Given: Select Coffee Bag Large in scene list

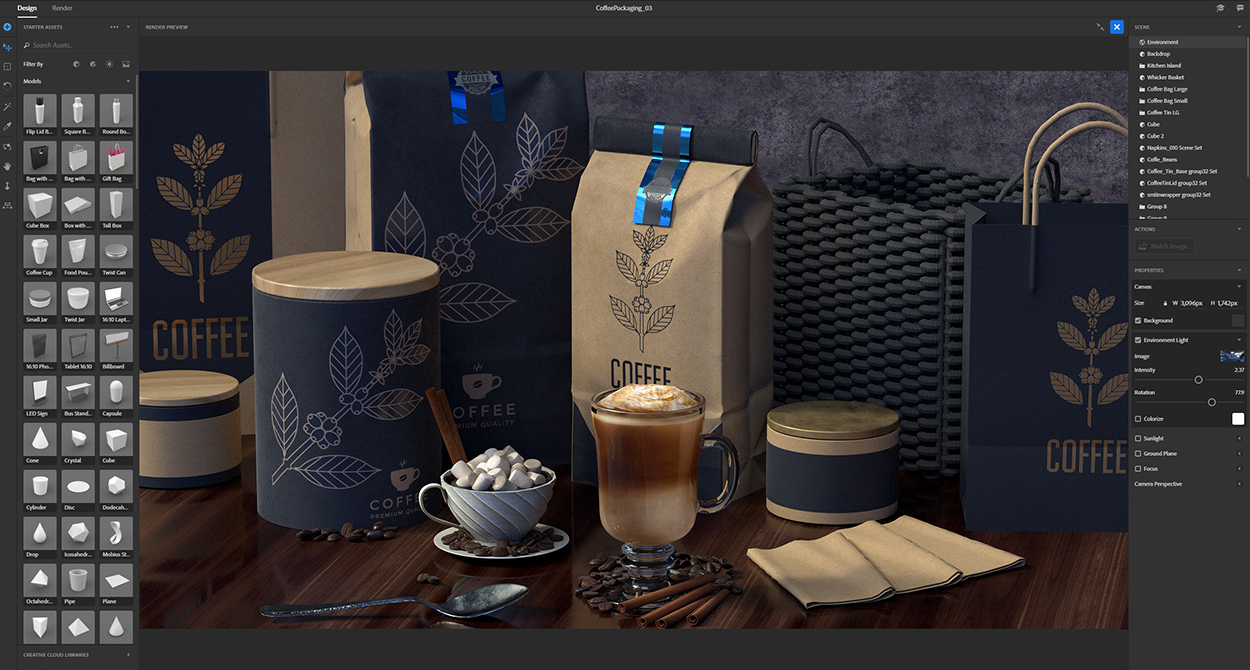Looking at the screenshot, I should tap(1167, 89).
